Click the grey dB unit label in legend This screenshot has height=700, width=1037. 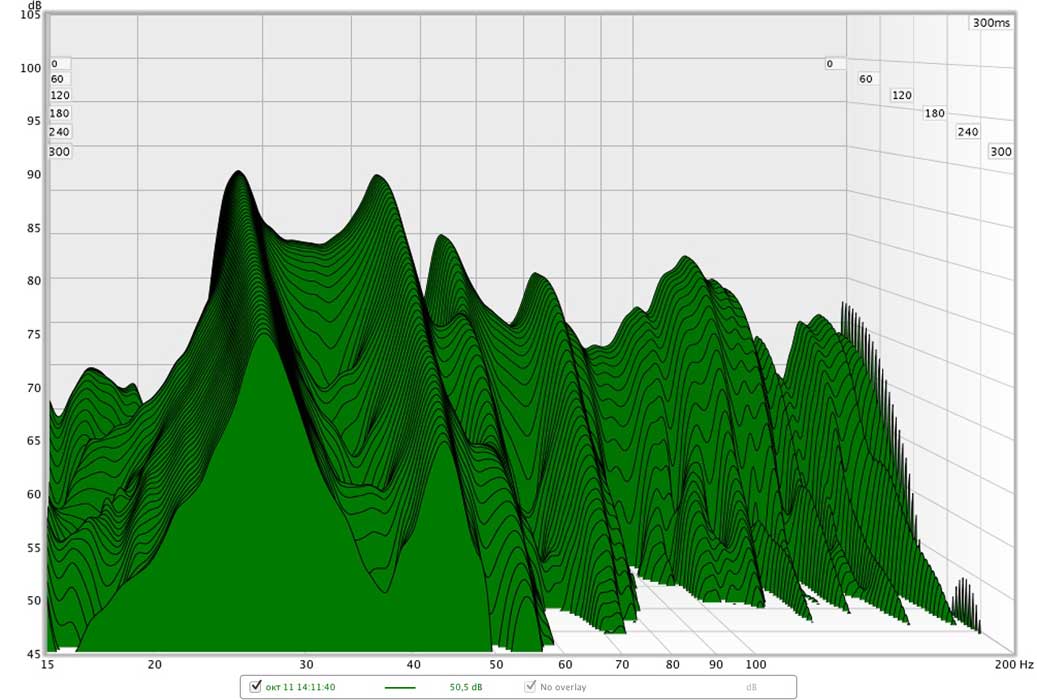751,687
